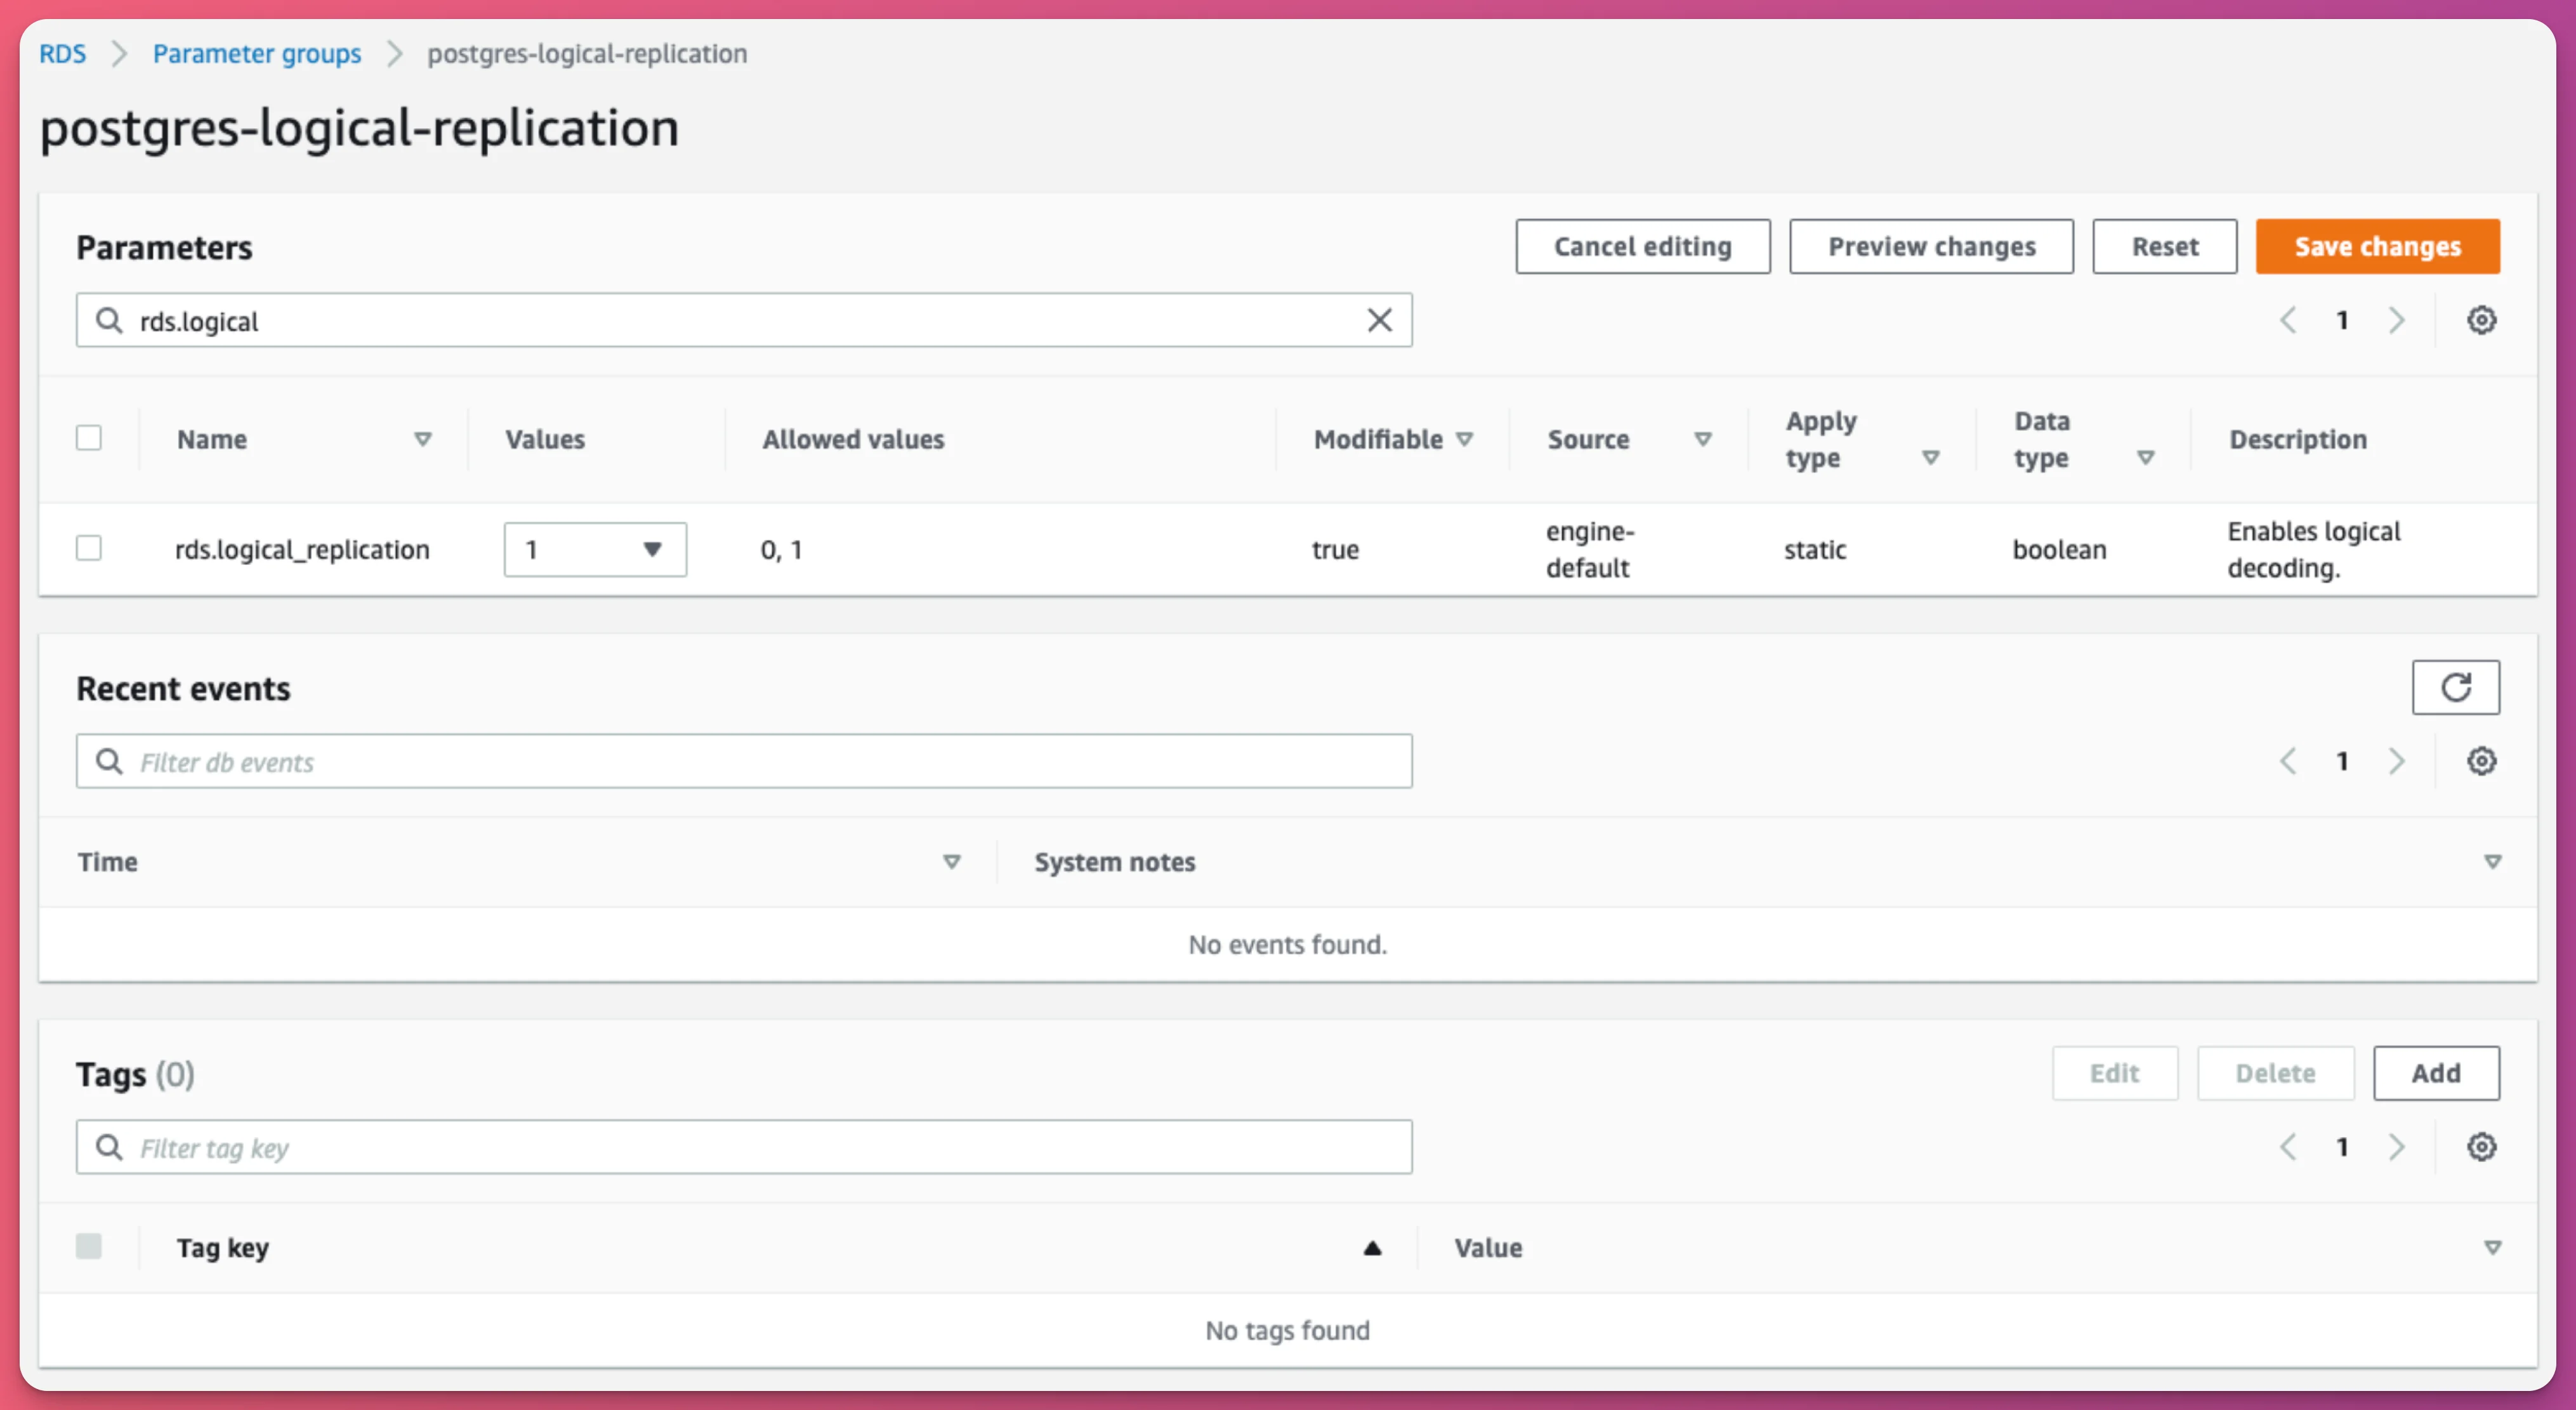Click the 'boolean' data type cell

pyautogui.click(x=2059, y=549)
